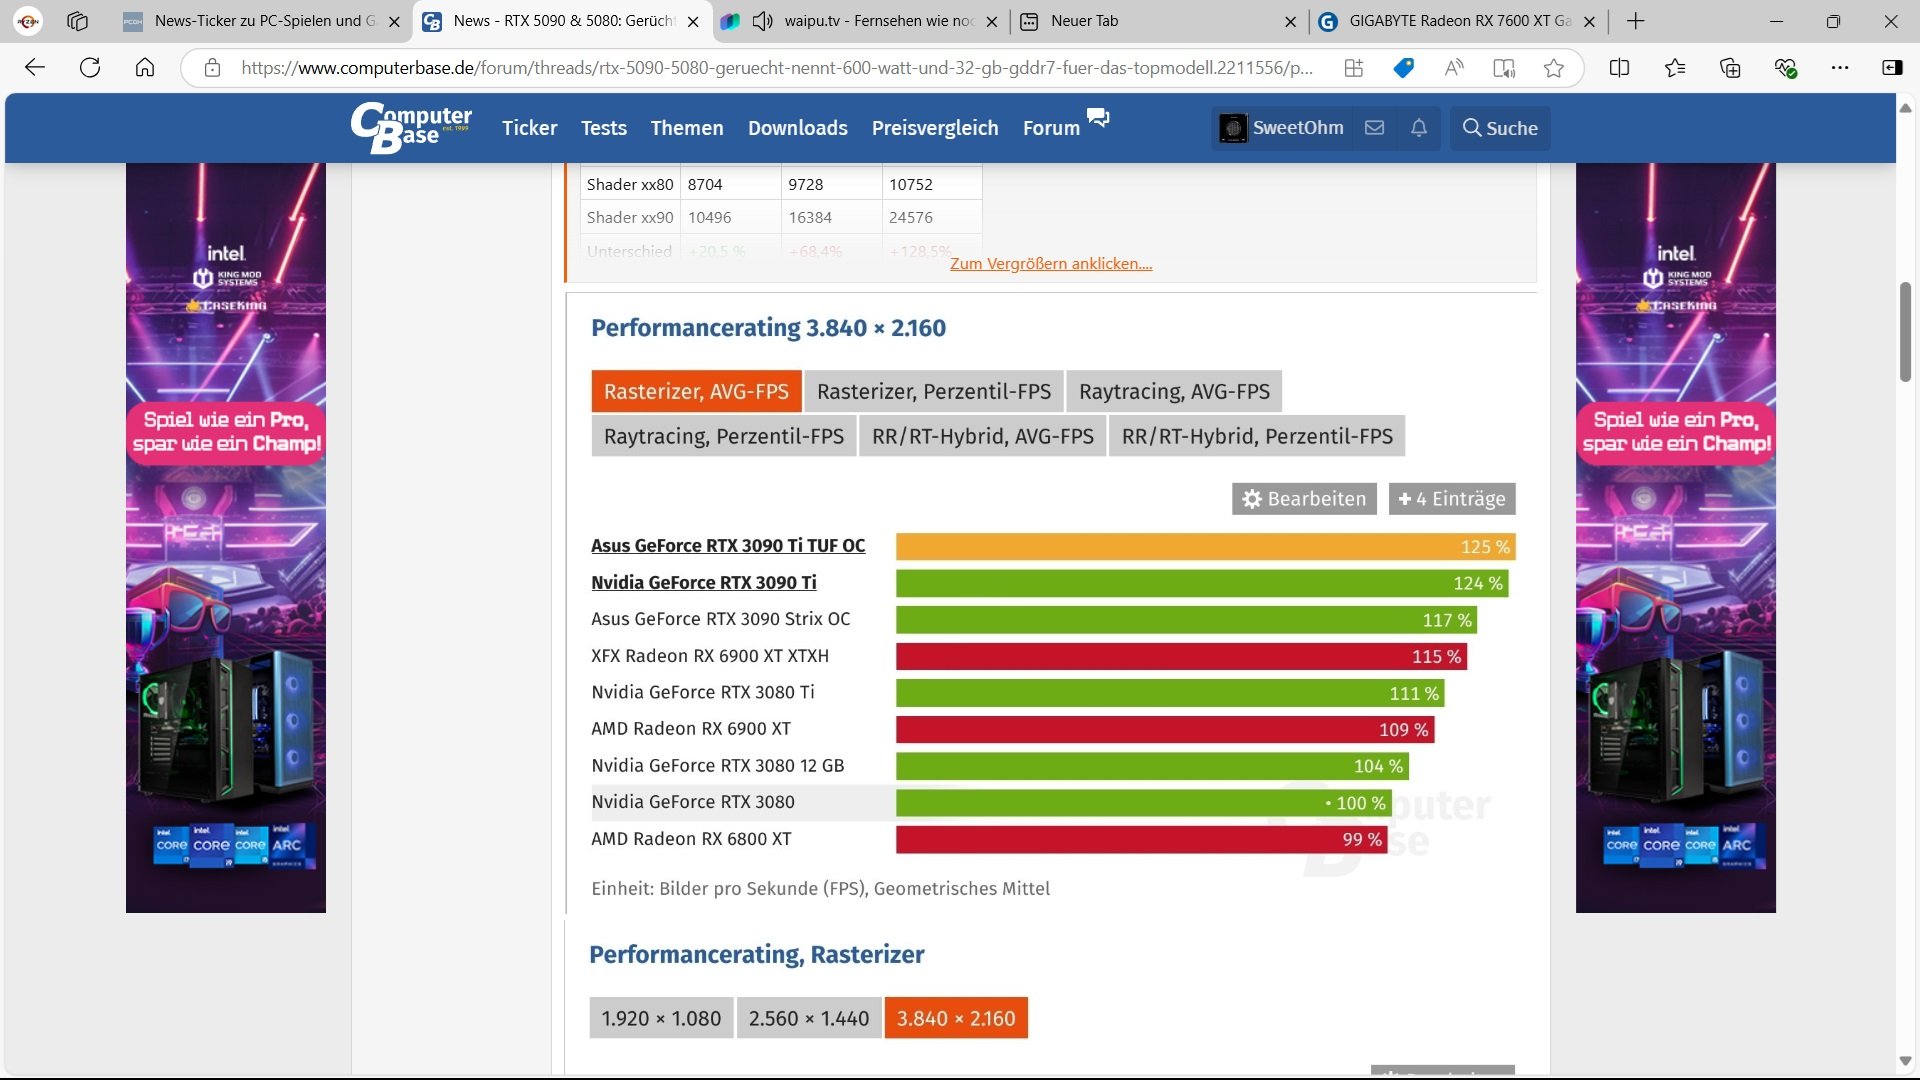Click the forum chat bubbles icon

[x=1098, y=118]
